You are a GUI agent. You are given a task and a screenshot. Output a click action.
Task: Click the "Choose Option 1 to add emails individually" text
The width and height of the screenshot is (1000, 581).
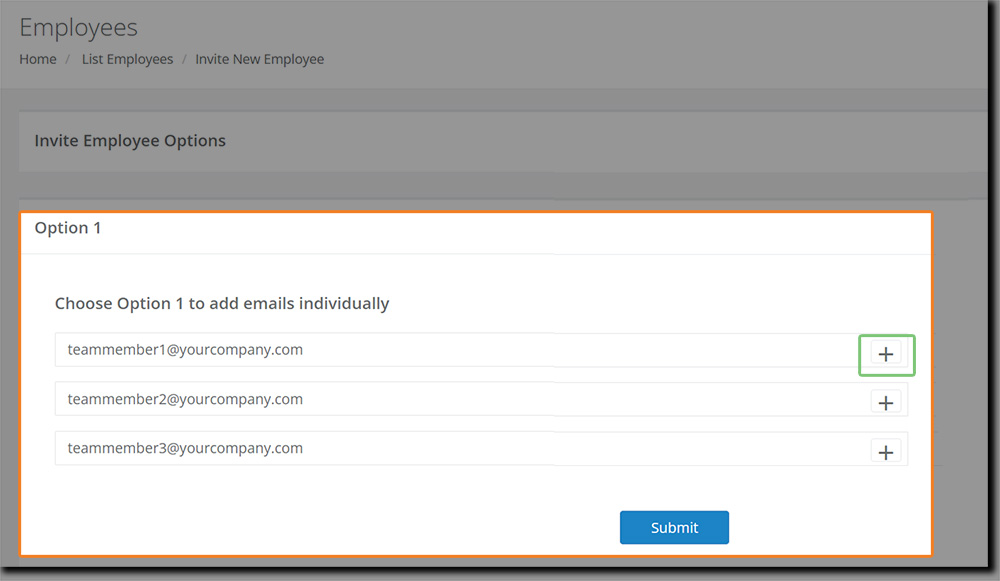(x=222, y=303)
